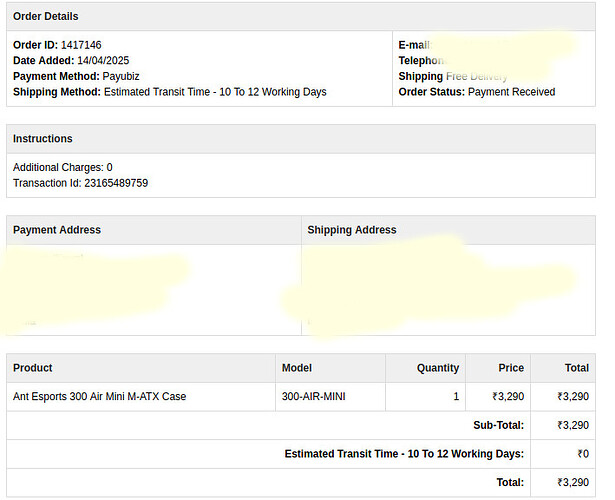Image resolution: width=615 pixels, height=500 pixels.
Task: Click the Payment Address heading
Action: point(57,230)
